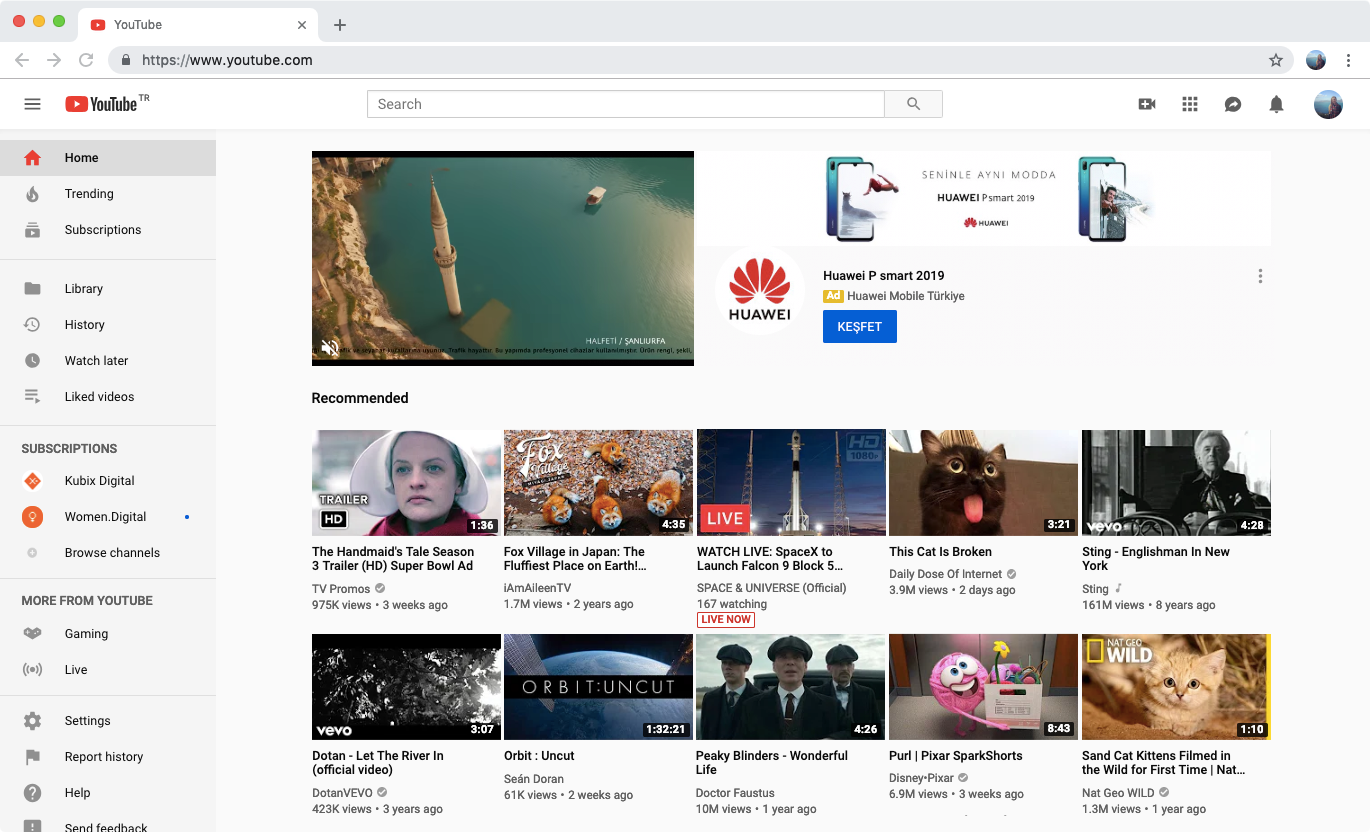The image size is (1370, 832).
Task: Go to Home in the sidebar
Action: click(108, 158)
